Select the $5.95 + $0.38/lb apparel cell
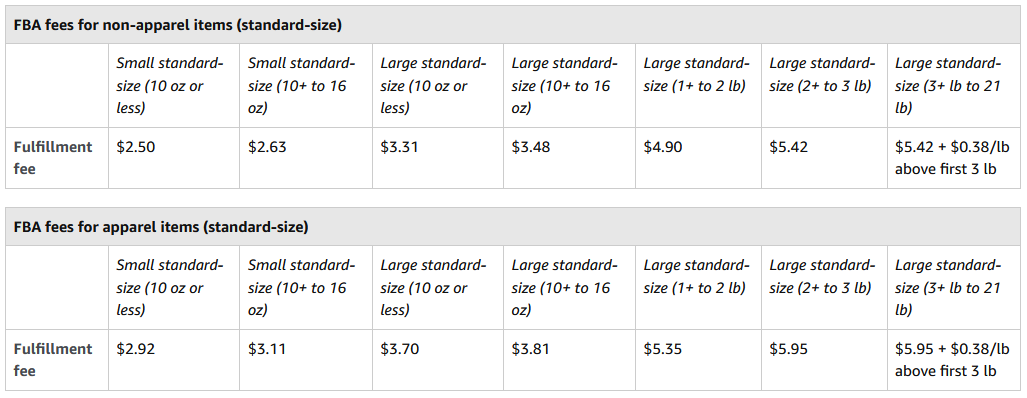 pos(954,360)
